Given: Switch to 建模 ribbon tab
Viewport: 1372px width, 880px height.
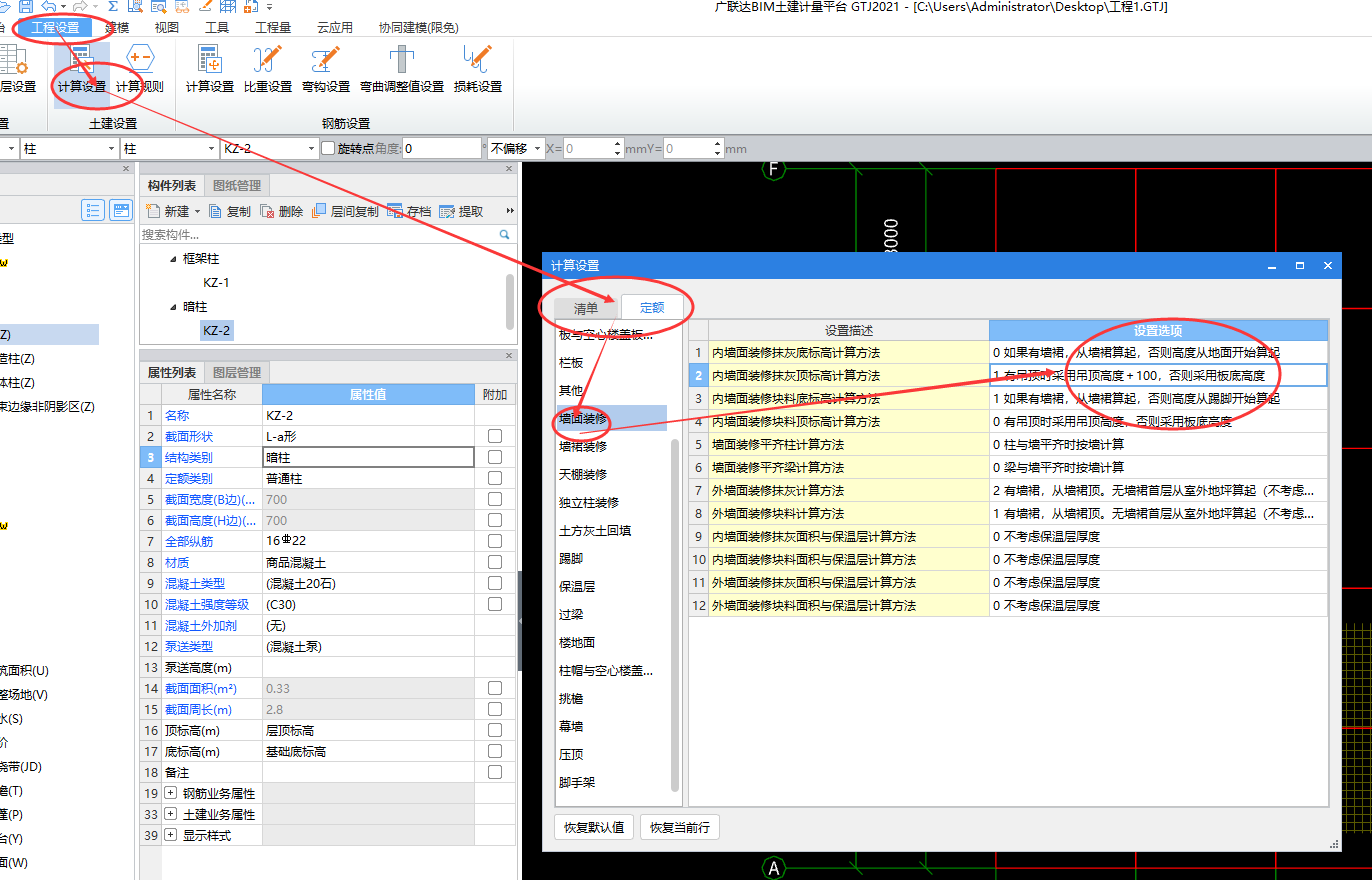Looking at the screenshot, I should click(x=117, y=28).
